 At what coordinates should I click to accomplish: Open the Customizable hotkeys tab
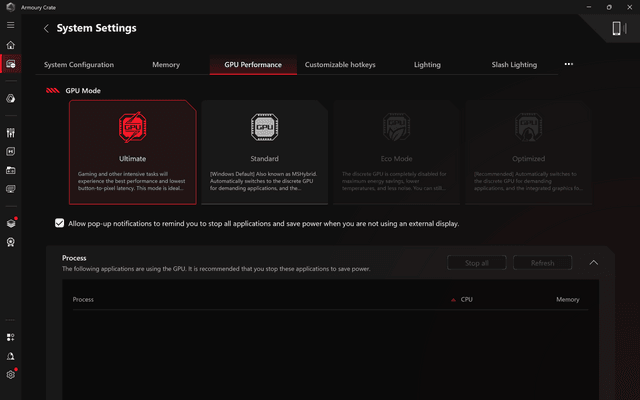(x=340, y=64)
